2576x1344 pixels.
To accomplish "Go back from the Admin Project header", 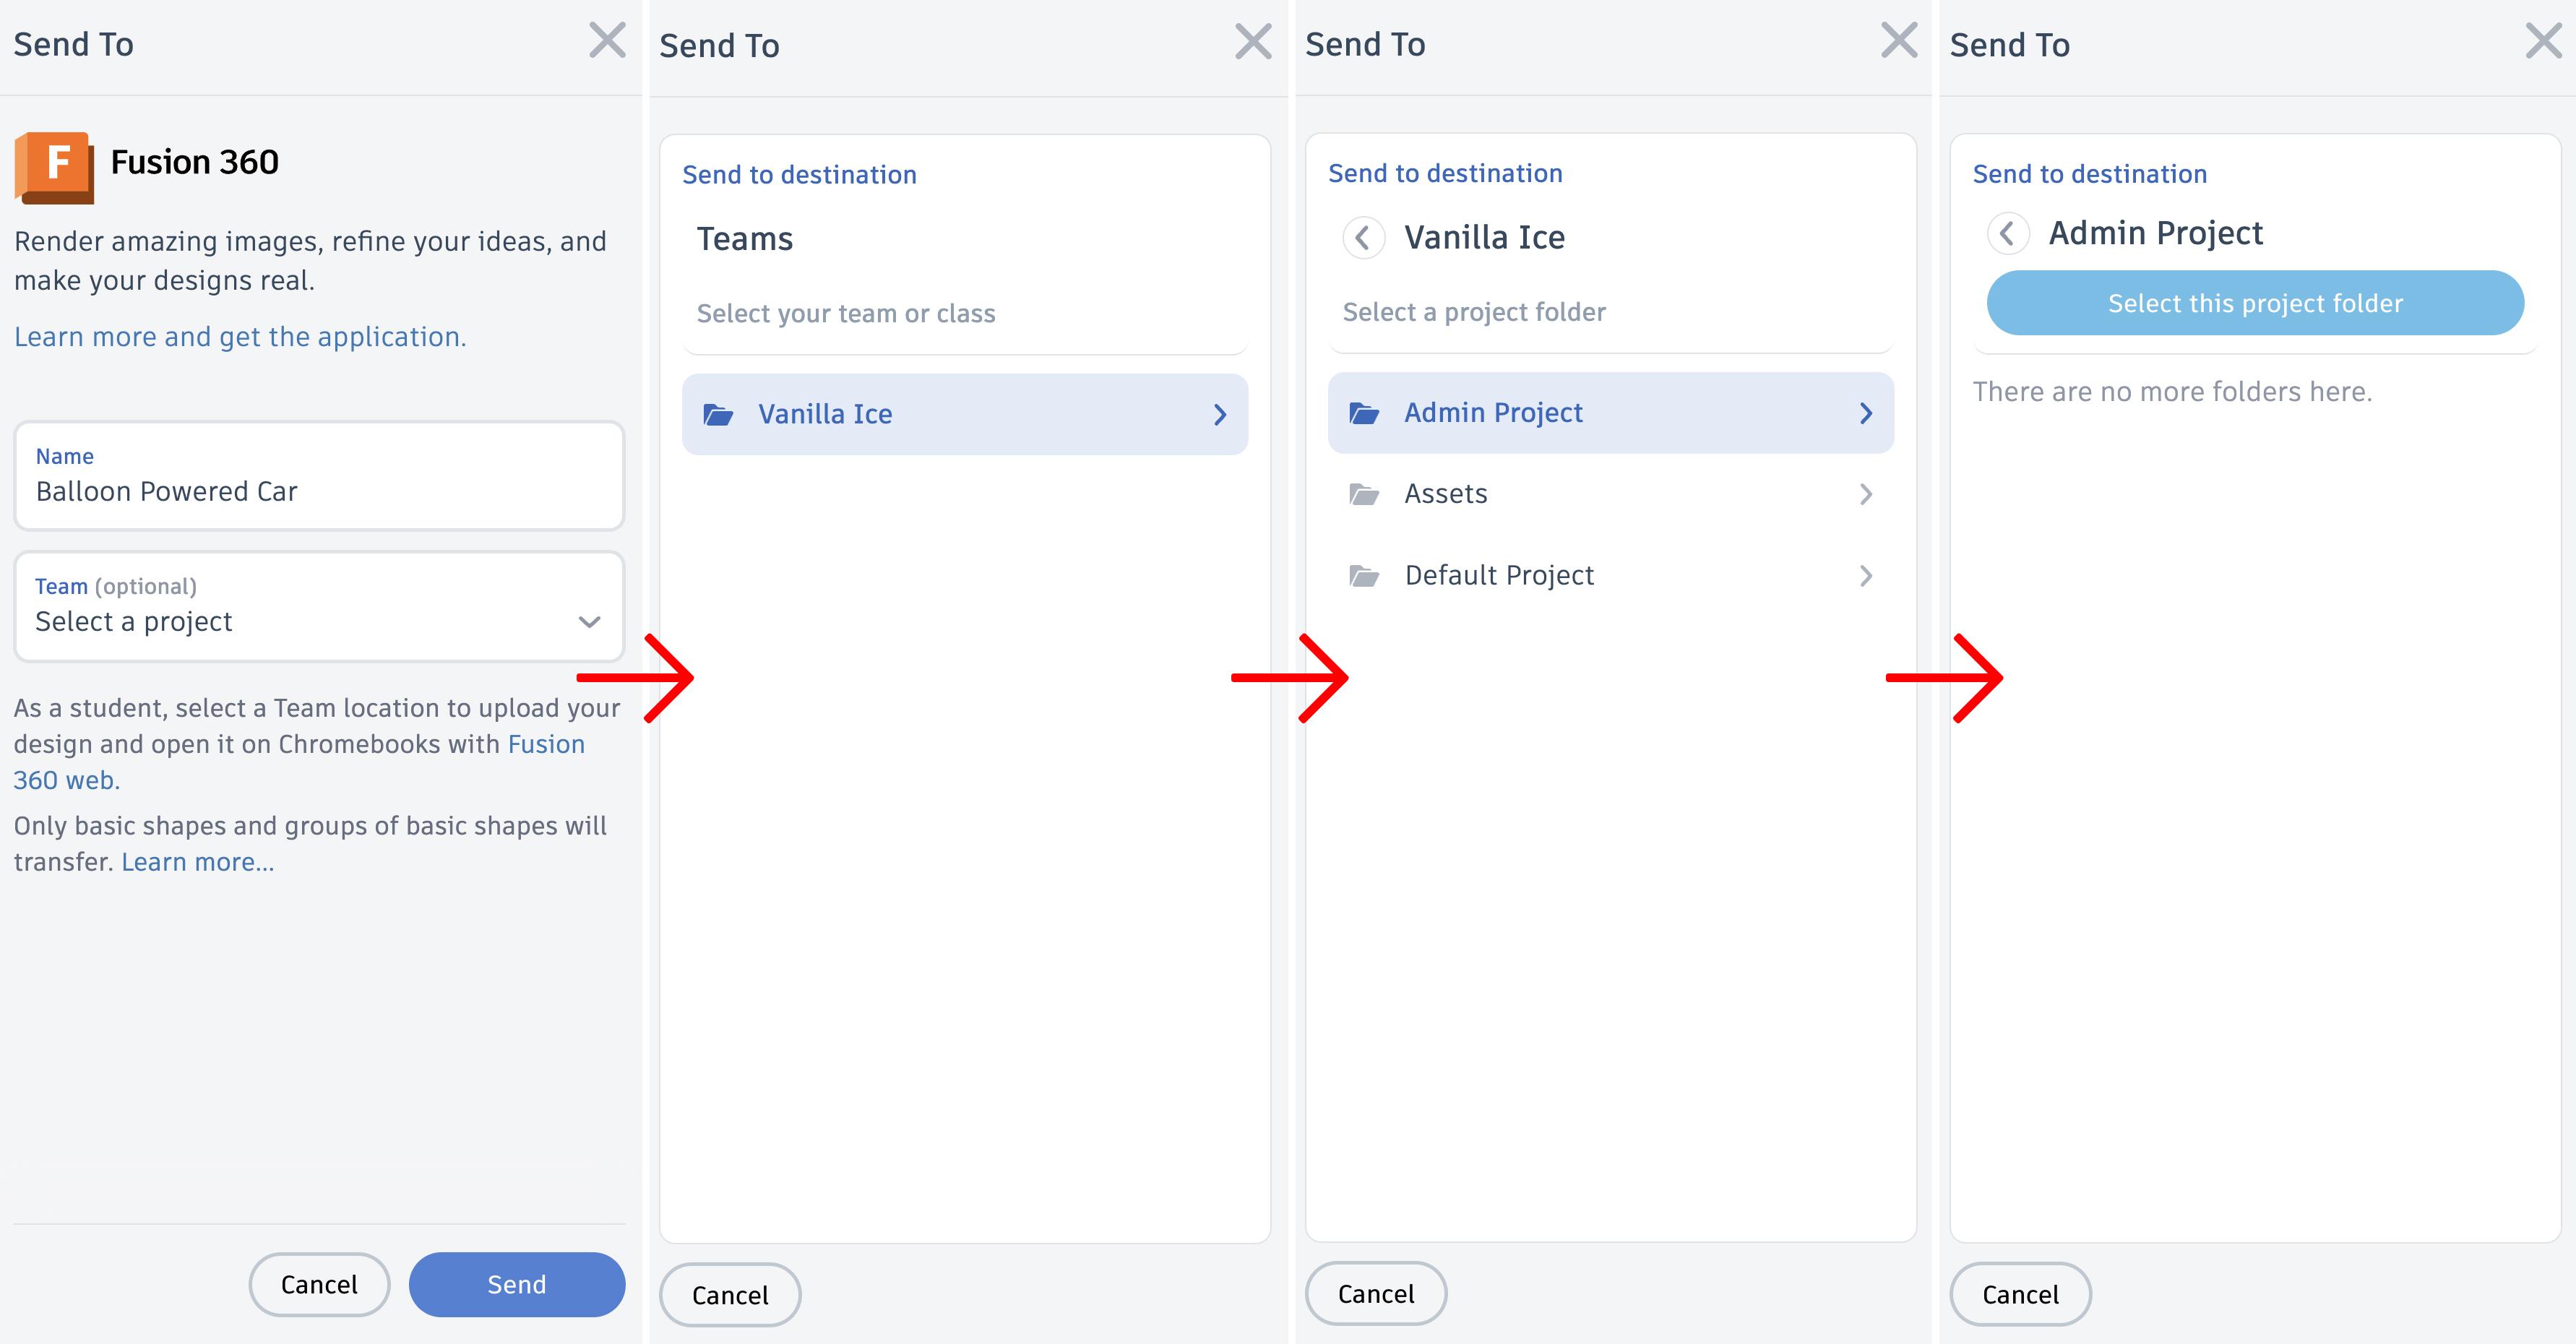I will point(2007,234).
